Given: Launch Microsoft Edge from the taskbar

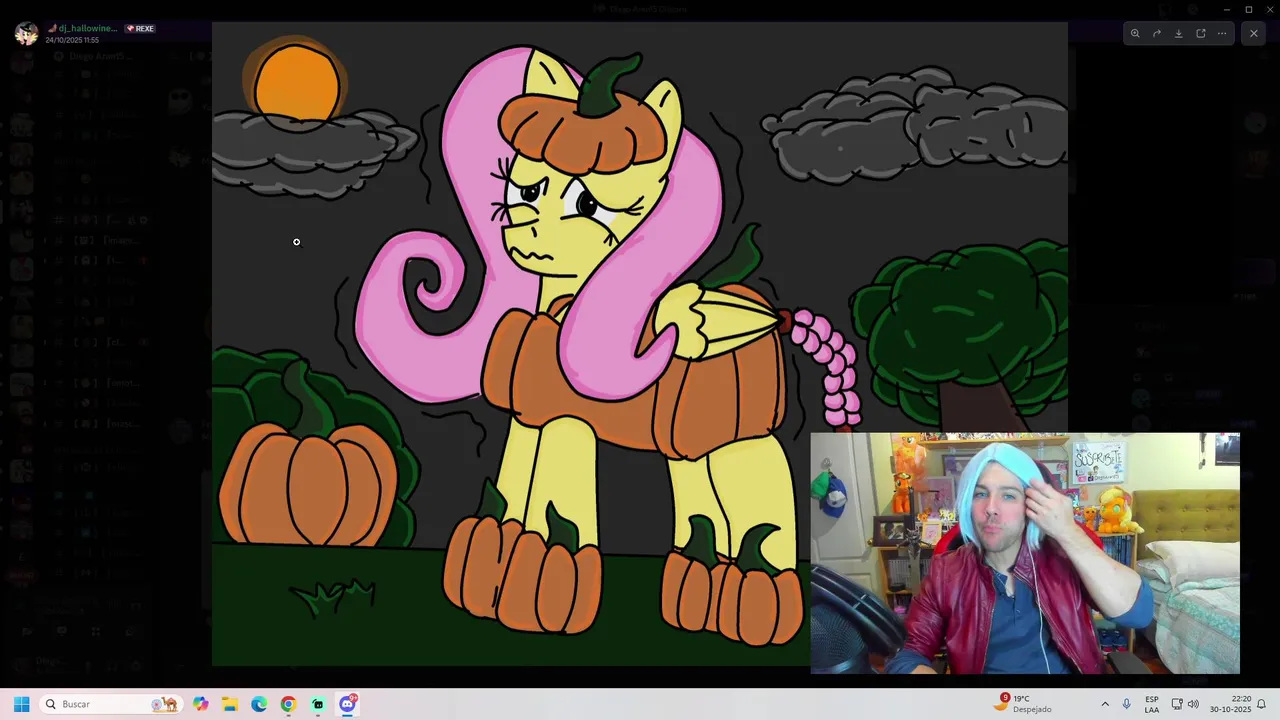Looking at the screenshot, I should click(259, 704).
